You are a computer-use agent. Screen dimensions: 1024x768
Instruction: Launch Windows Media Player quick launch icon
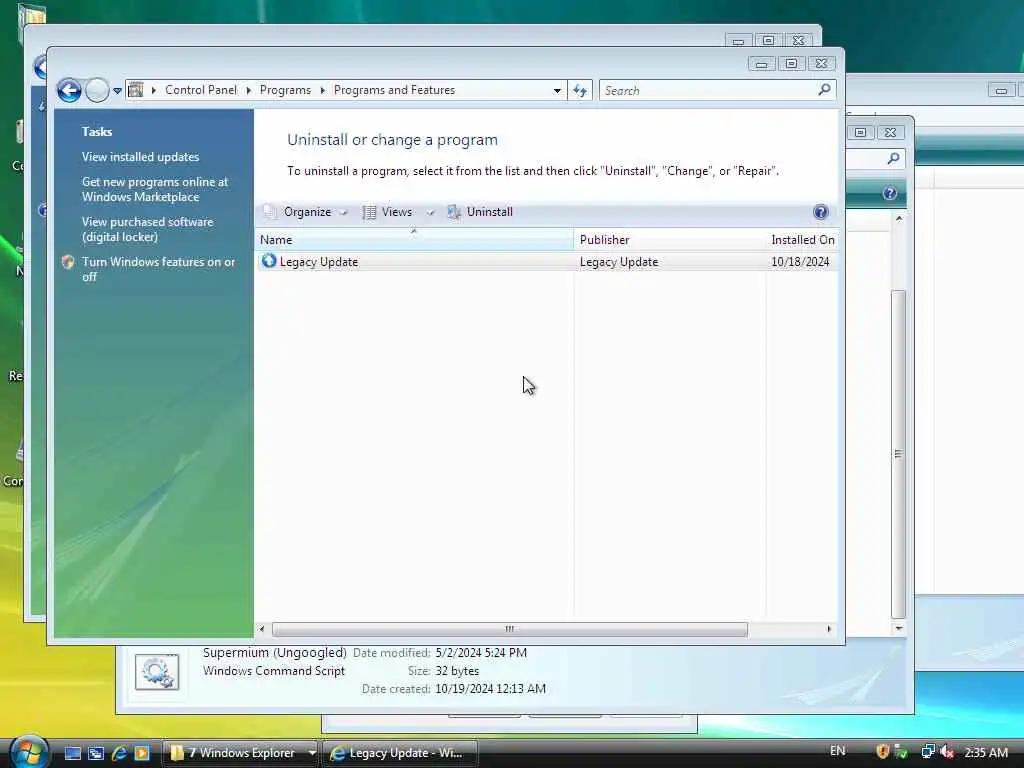pos(142,753)
